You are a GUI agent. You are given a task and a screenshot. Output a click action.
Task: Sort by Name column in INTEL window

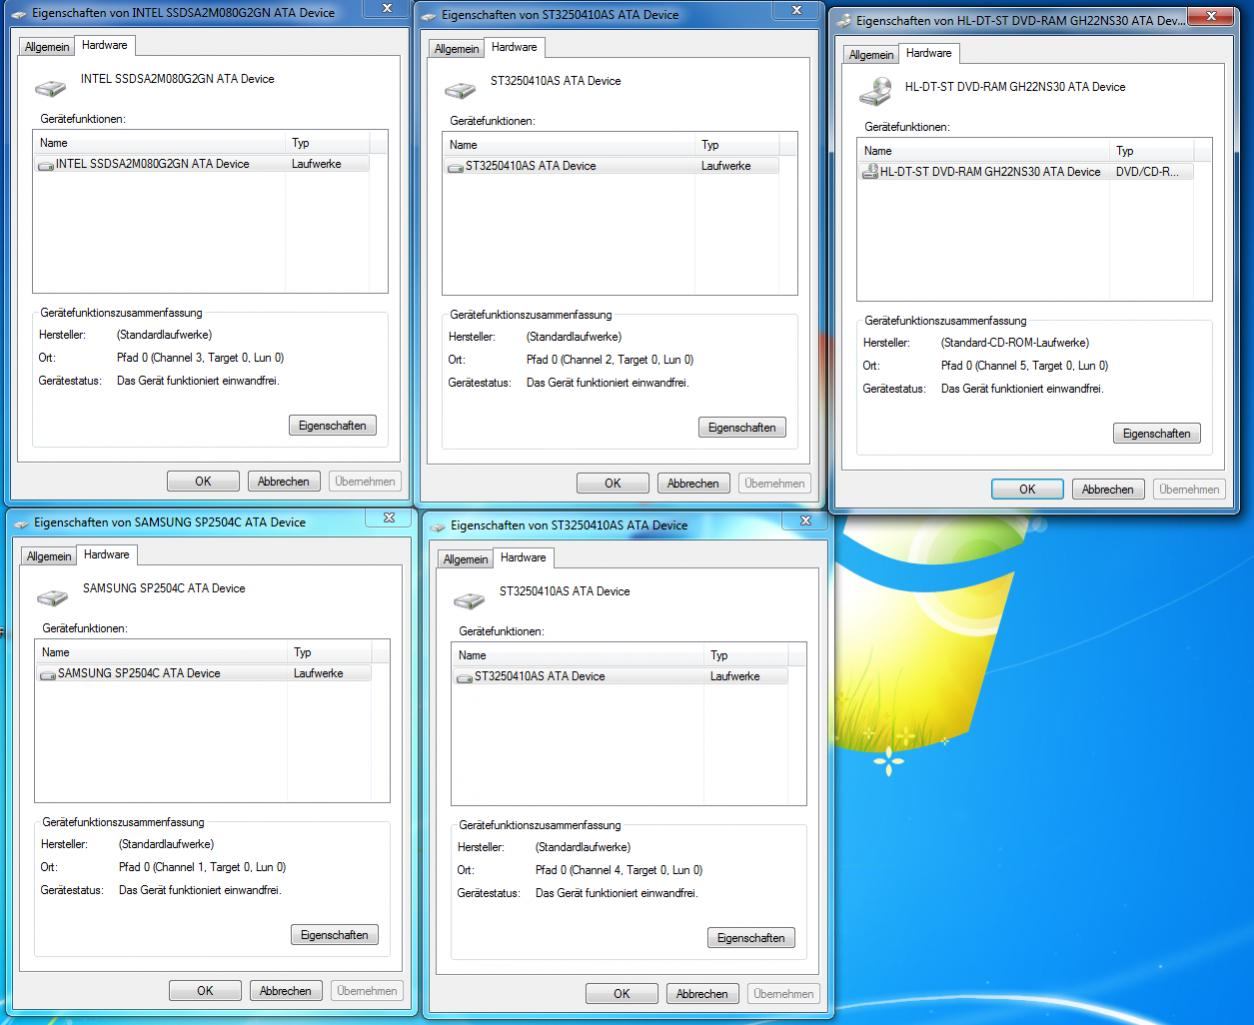[159, 143]
